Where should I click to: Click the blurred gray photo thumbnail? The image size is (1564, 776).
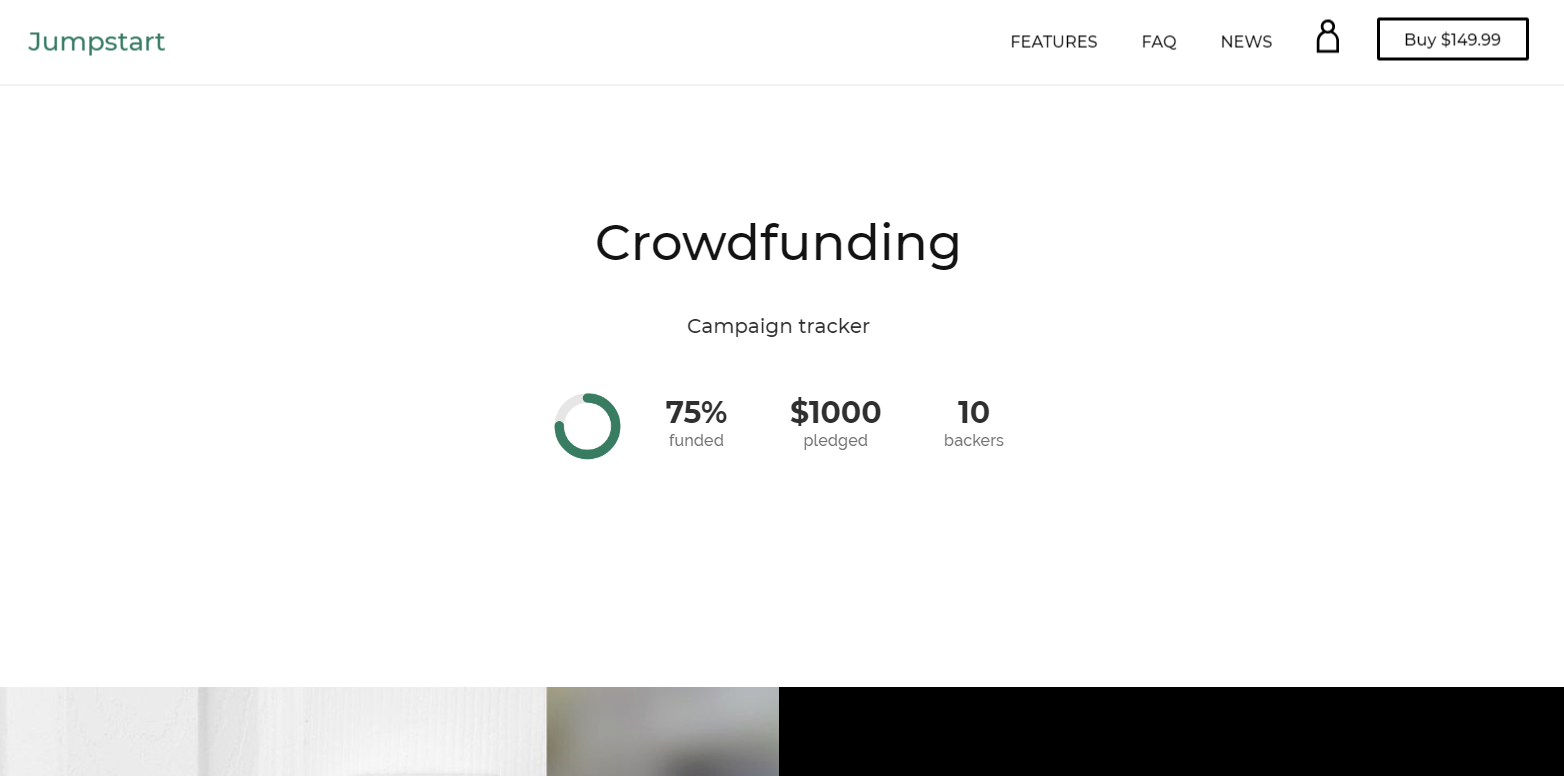tap(663, 731)
